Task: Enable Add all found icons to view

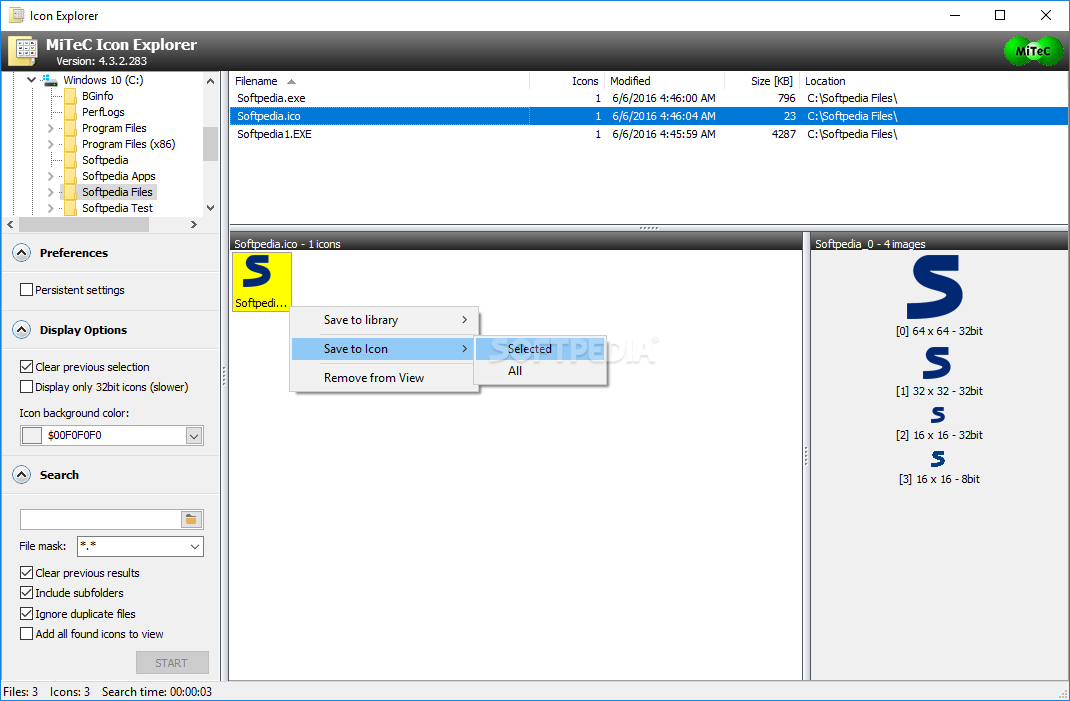Action: click(x=27, y=633)
